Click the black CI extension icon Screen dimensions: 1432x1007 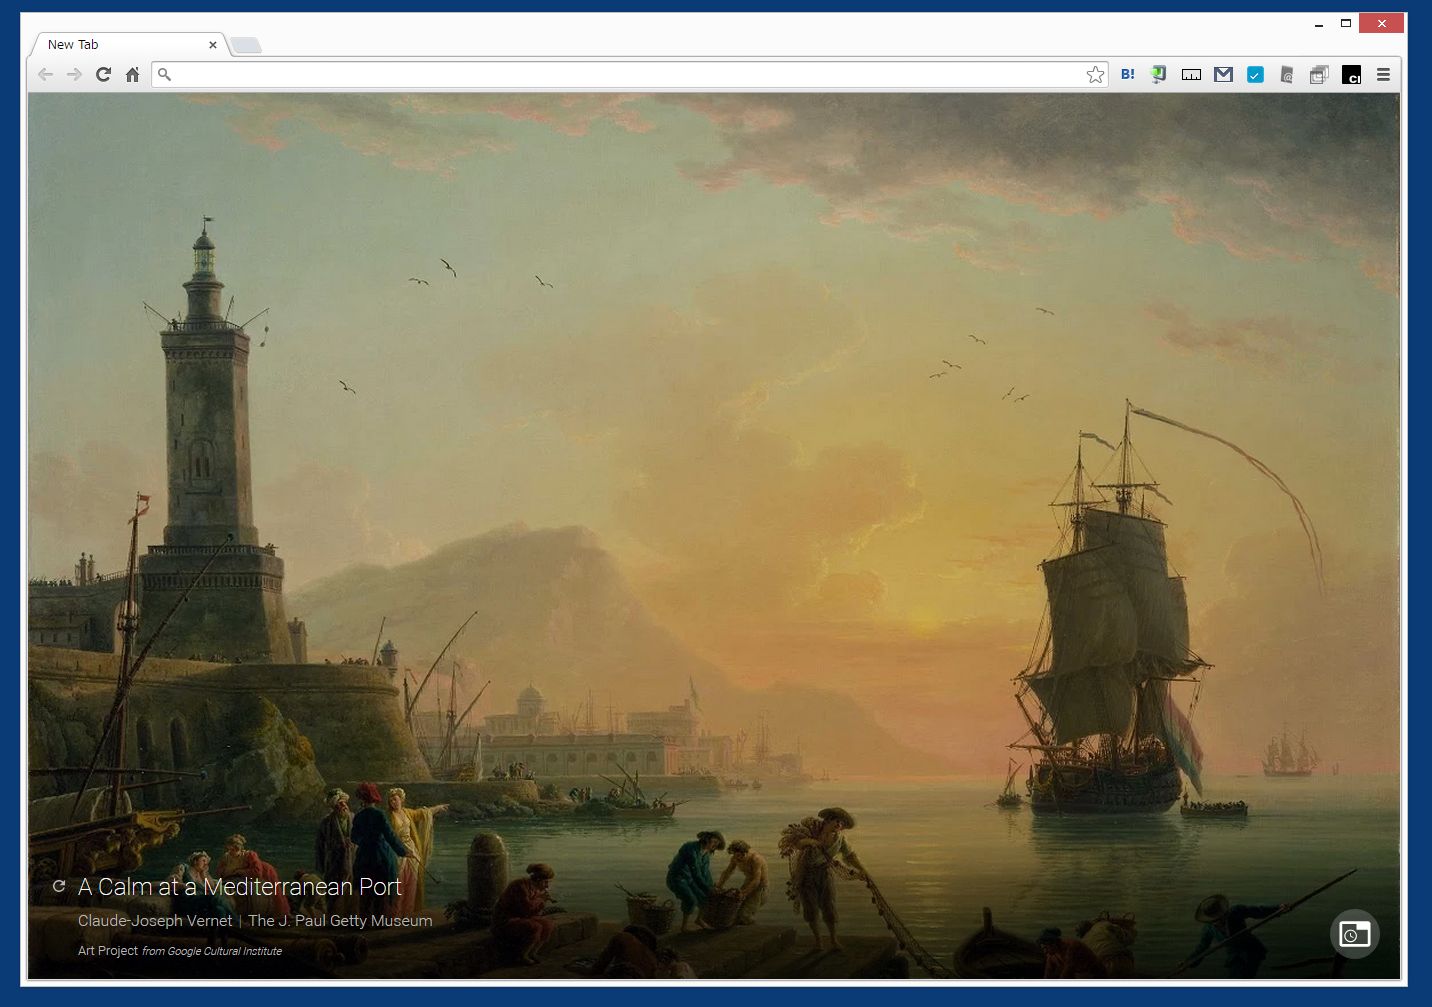coord(1351,74)
